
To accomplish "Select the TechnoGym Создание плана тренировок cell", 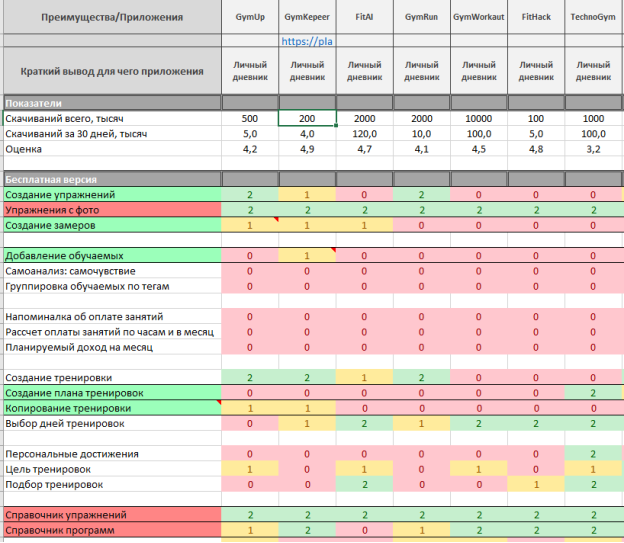I will point(593,393).
